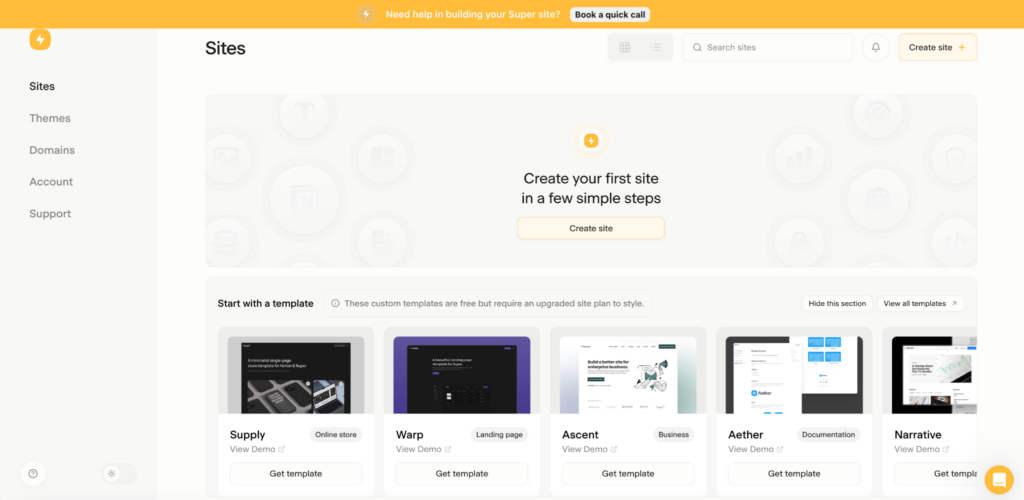Open Account settings from sidebar
Image resolution: width=1024 pixels, height=500 pixels.
coord(51,182)
